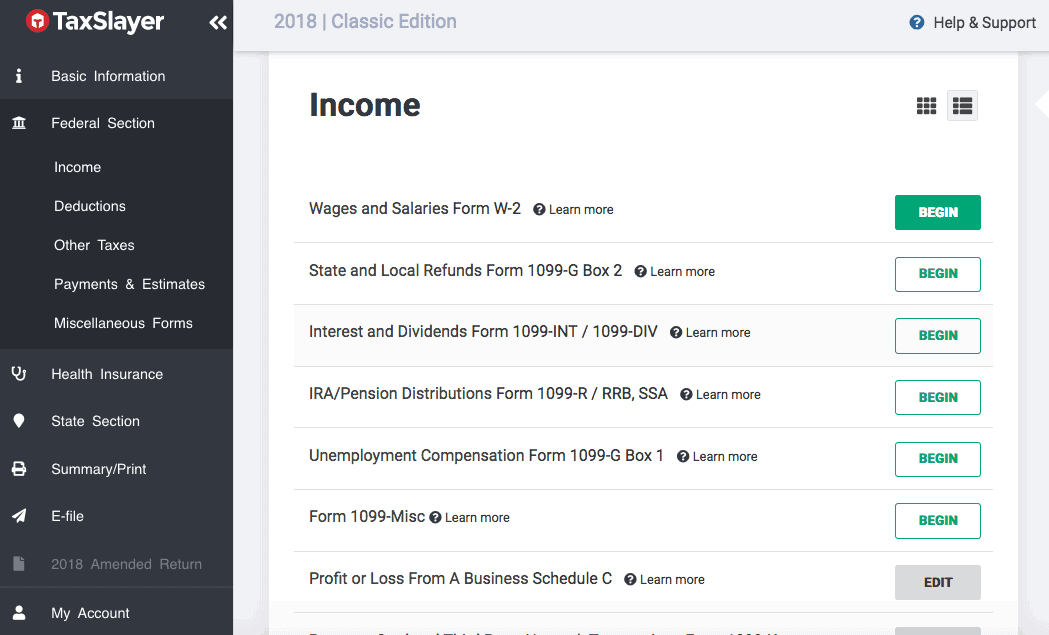Switch to list view layout
Viewport: 1049px width, 635px height.
(x=962, y=105)
